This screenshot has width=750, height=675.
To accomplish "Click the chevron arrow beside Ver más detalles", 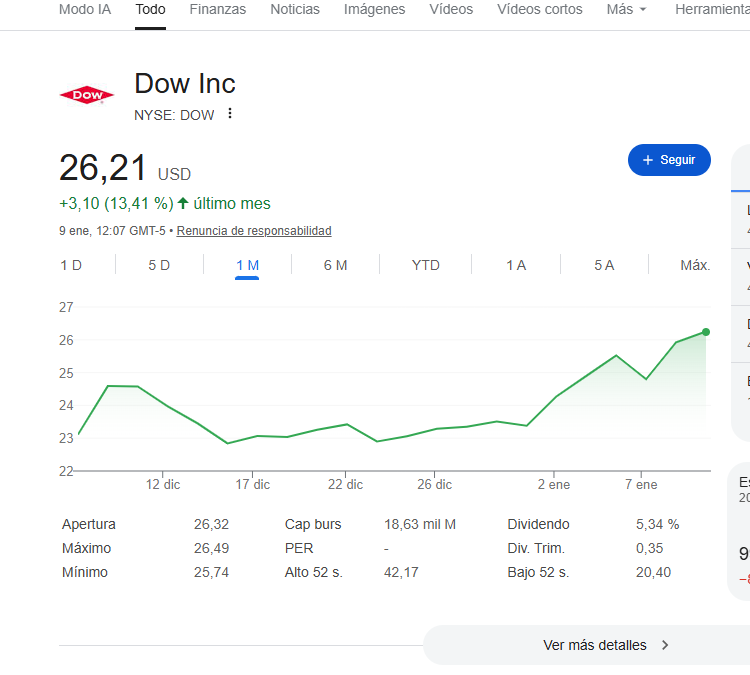I will [x=665, y=645].
